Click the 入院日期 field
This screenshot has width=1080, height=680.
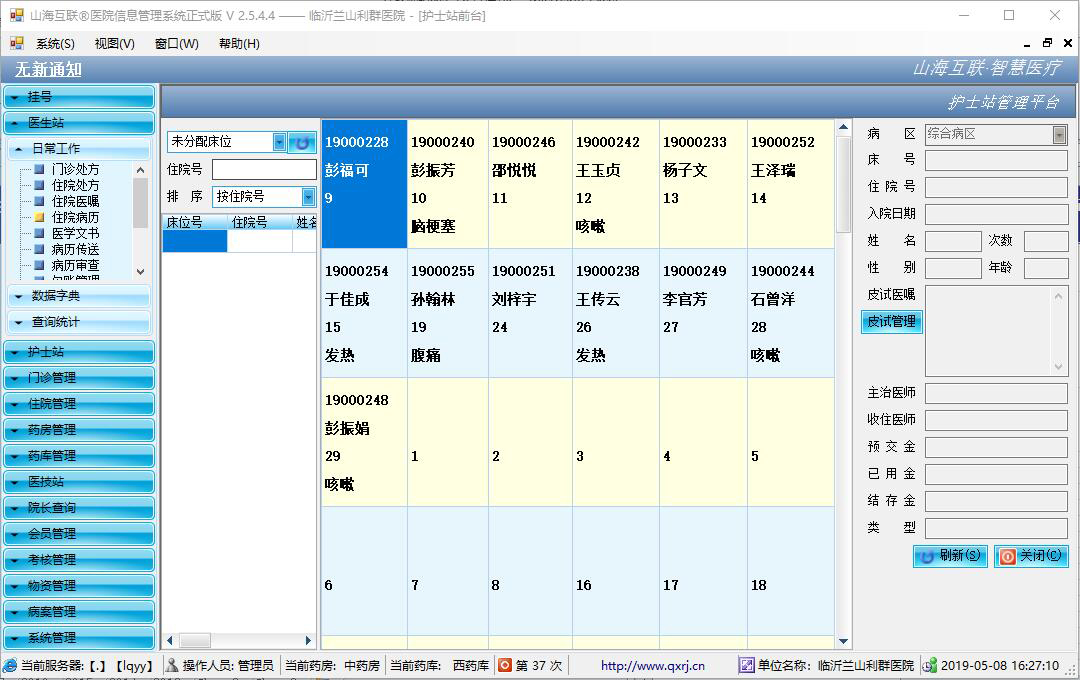click(x=996, y=214)
